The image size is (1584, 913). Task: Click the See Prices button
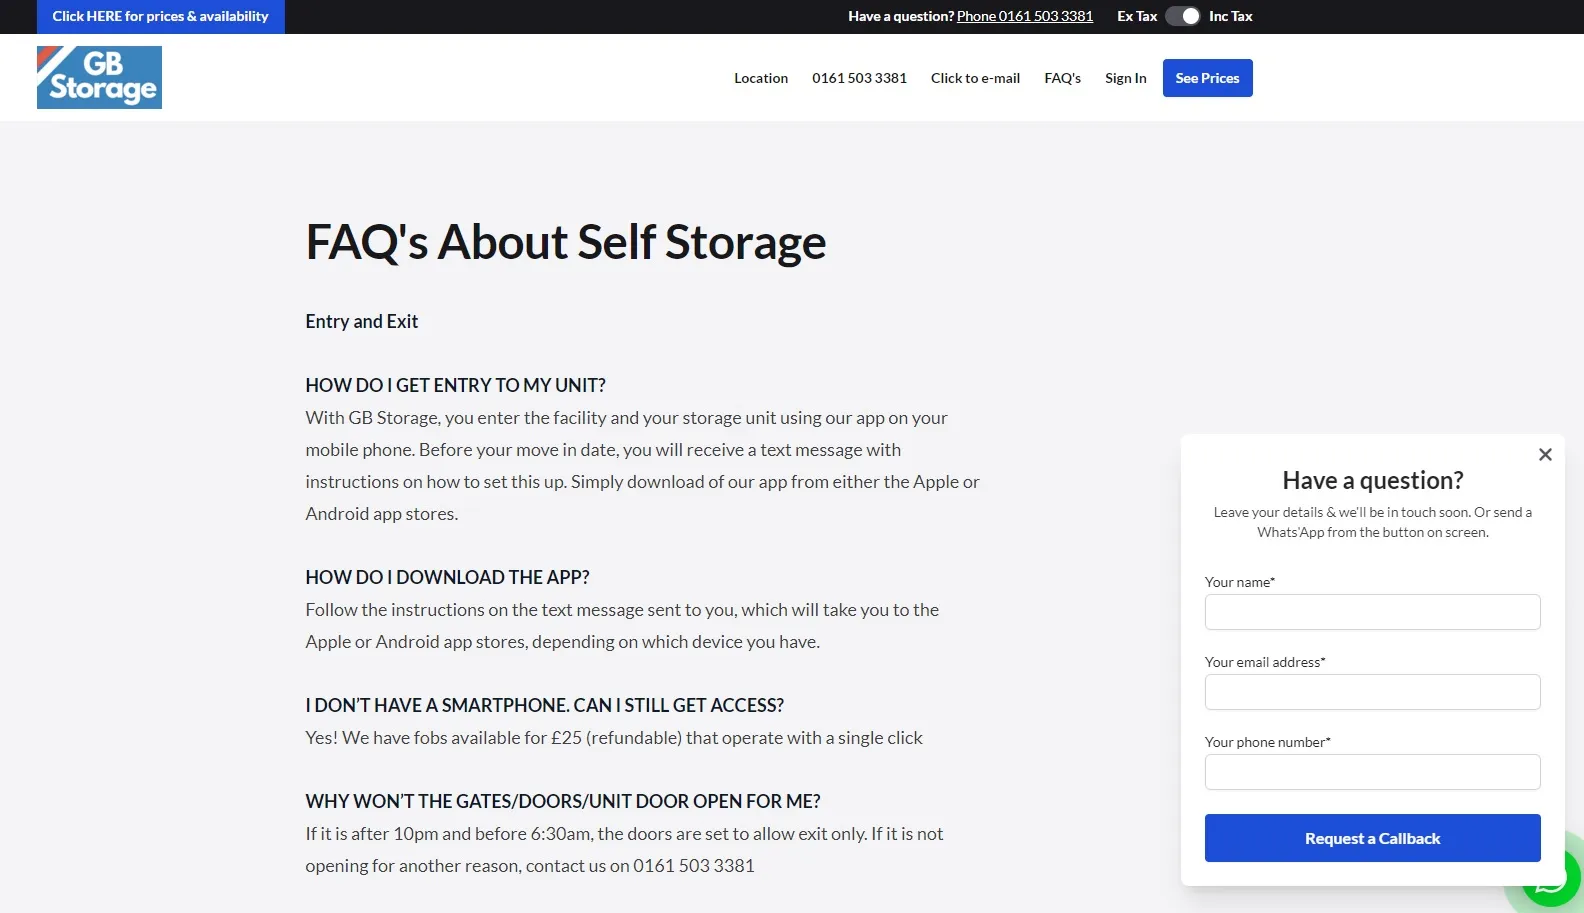tap(1207, 78)
